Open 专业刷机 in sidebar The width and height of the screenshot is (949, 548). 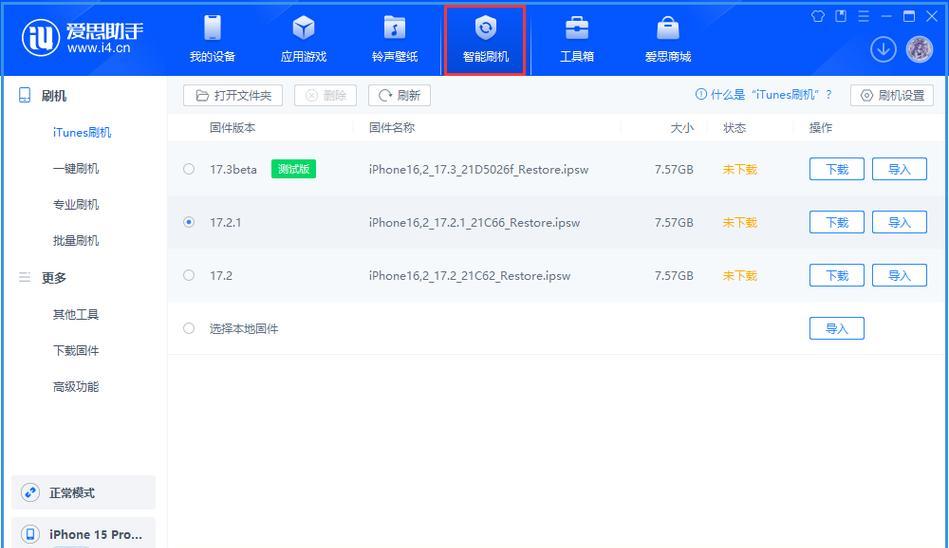tap(76, 205)
